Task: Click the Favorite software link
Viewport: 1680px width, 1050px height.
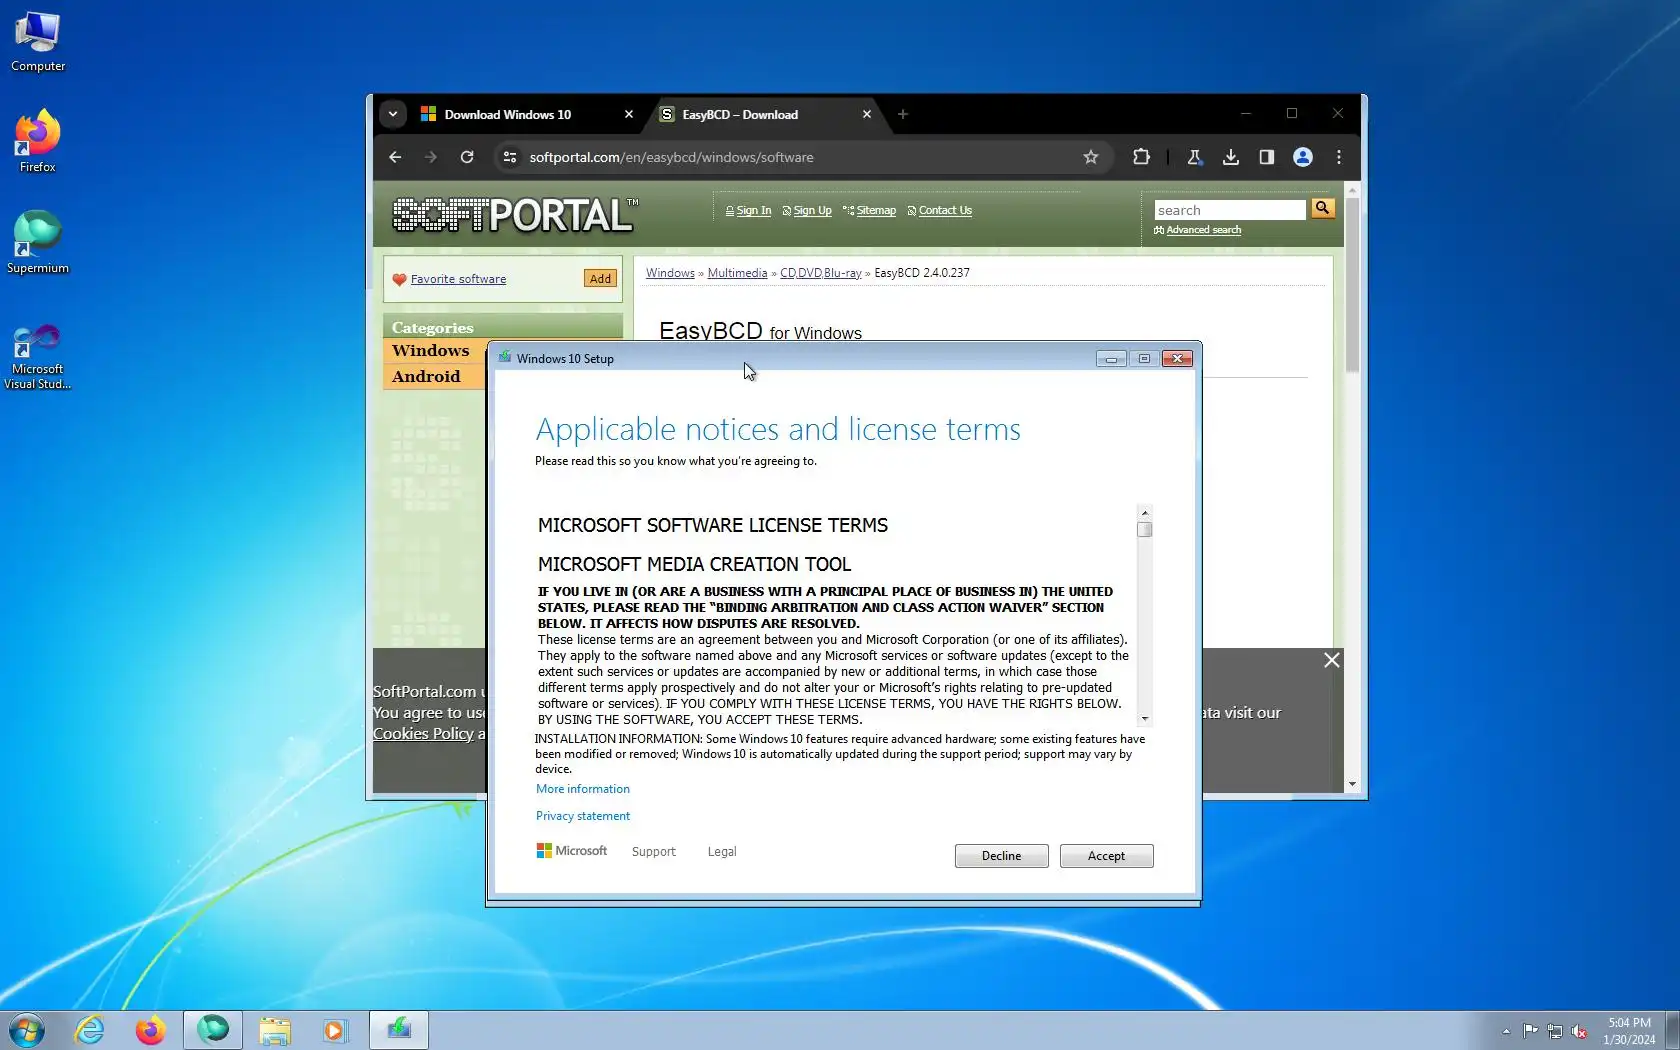Action: point(458,279)
